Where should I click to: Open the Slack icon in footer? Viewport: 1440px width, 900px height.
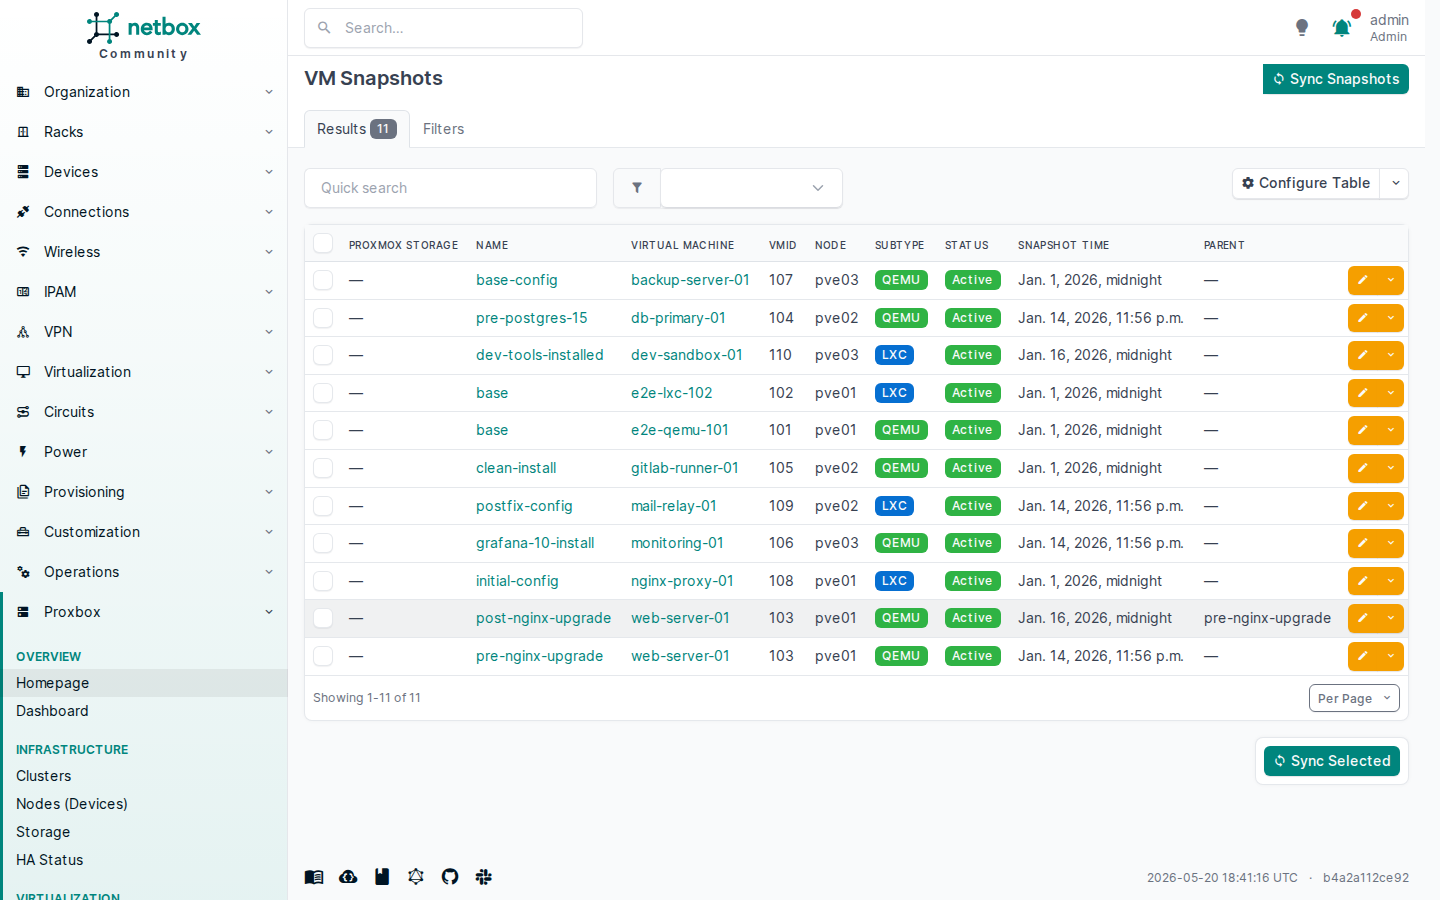[x=484, y=877]
